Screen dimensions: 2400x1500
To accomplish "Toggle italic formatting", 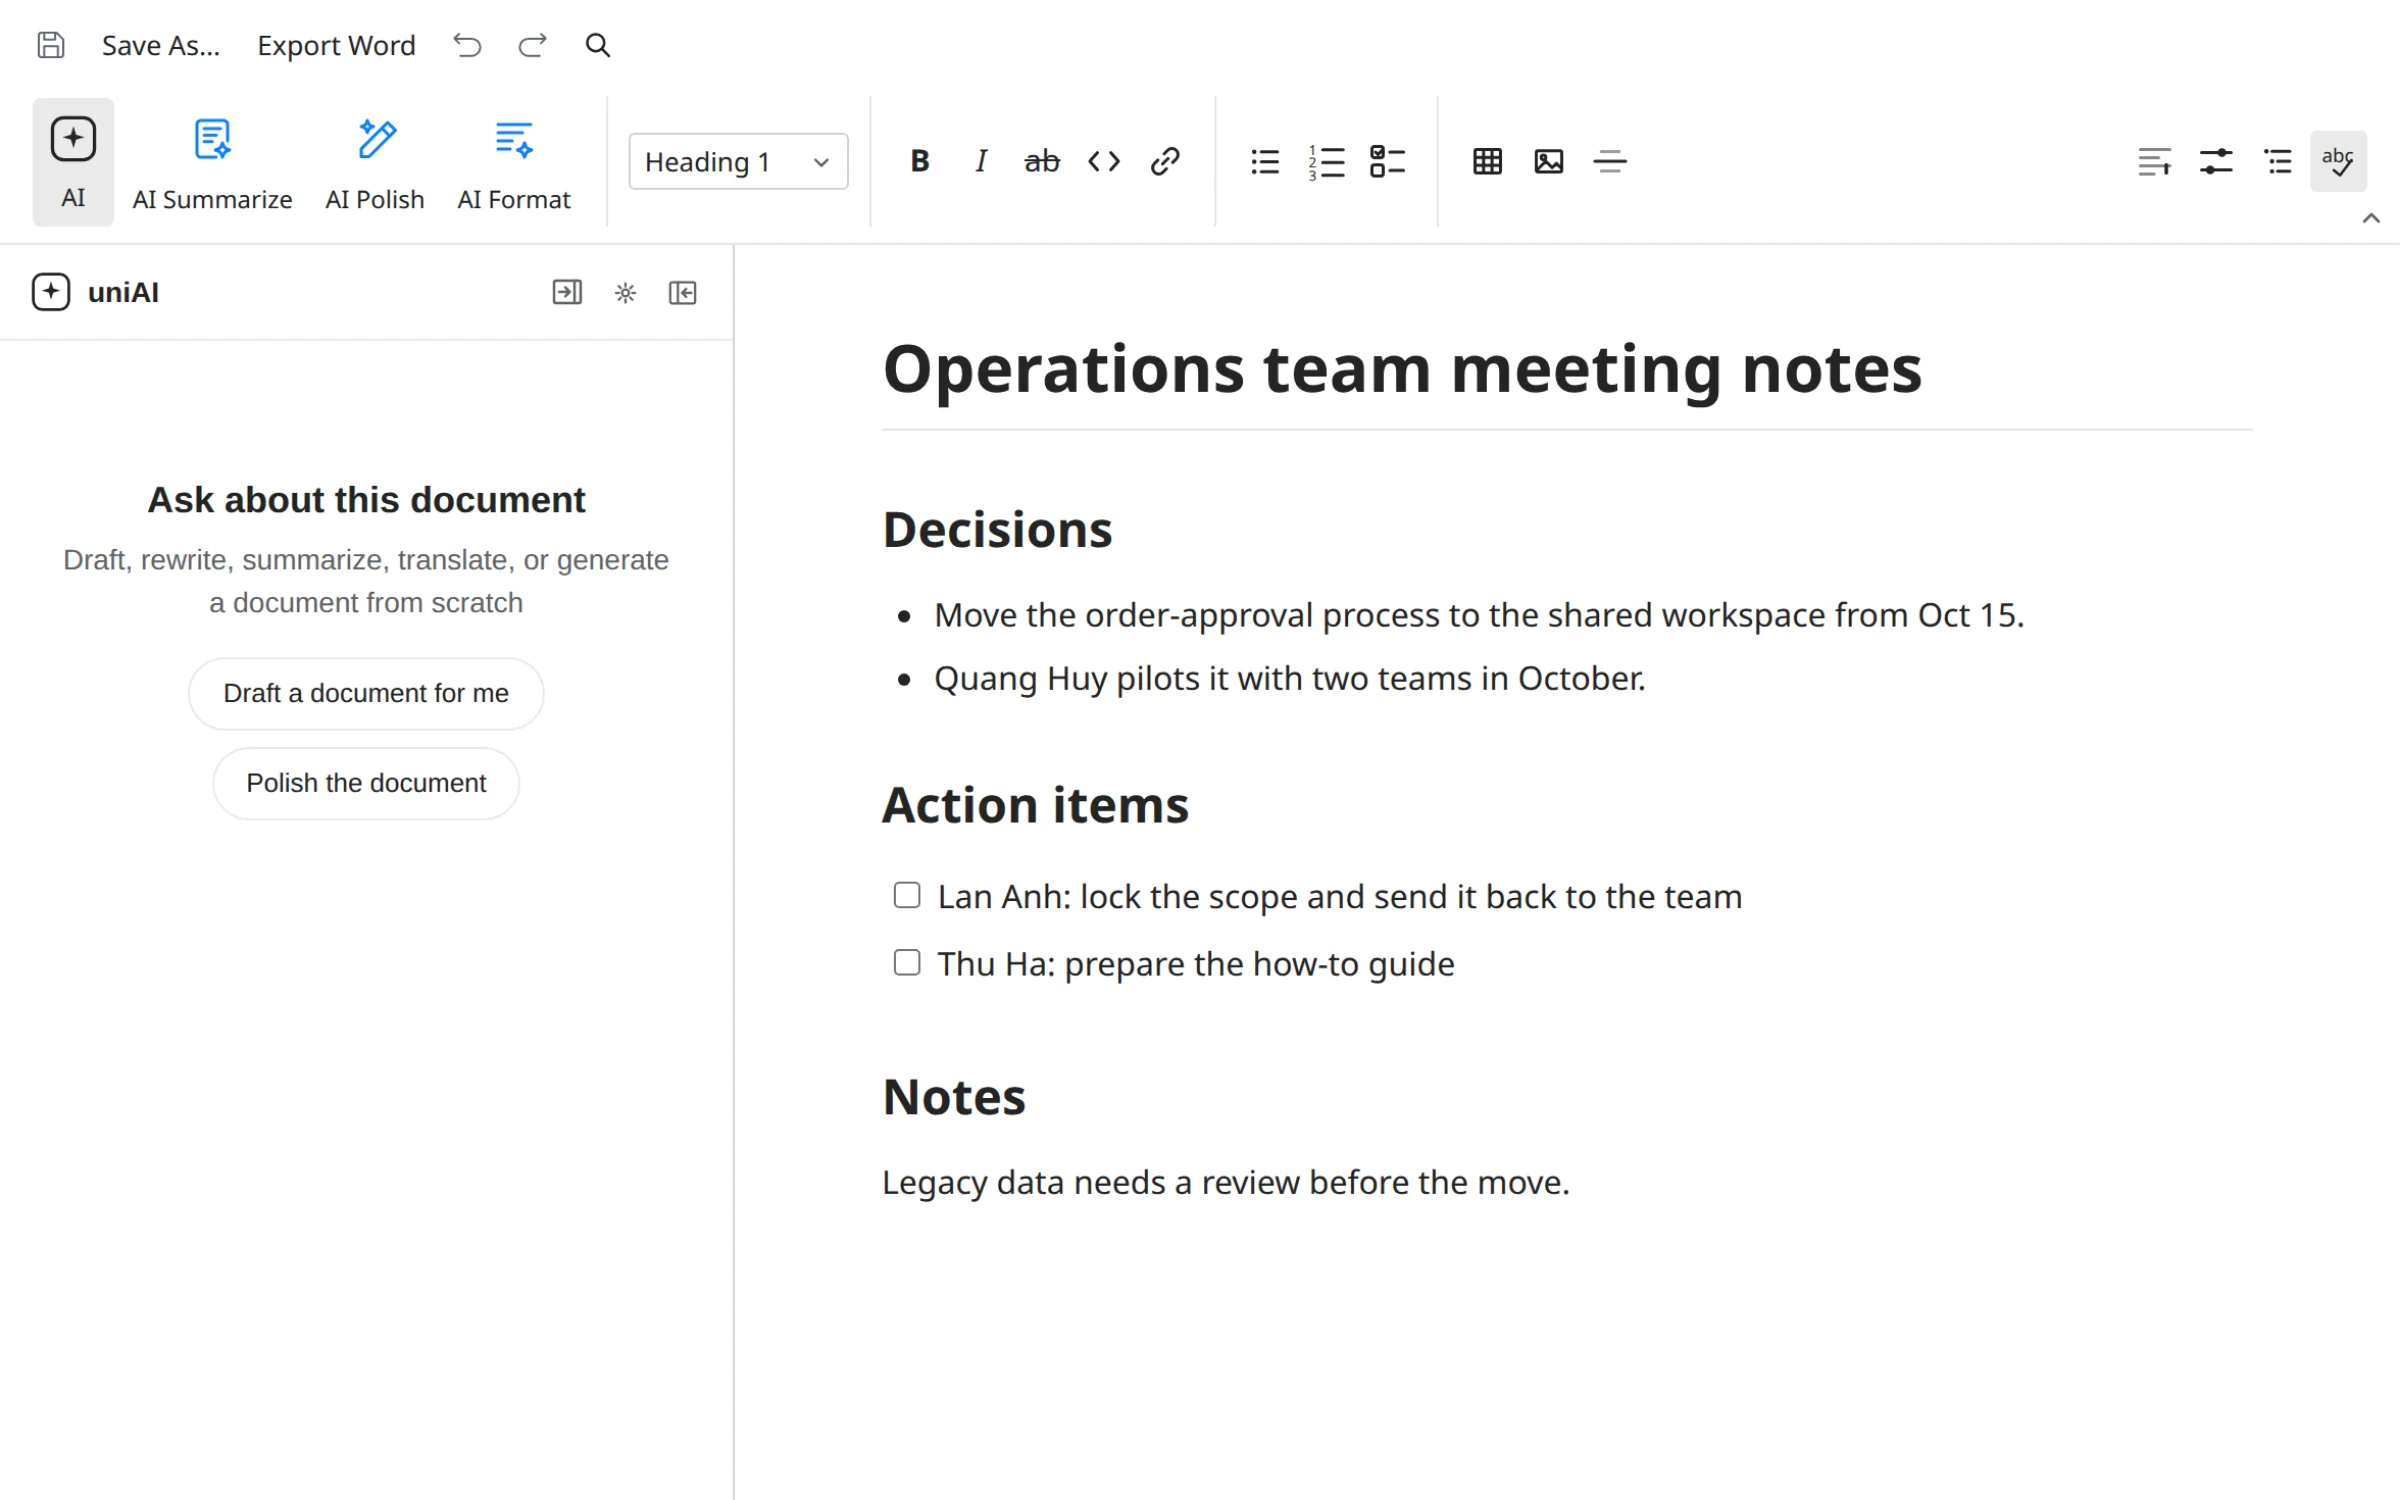I will (981, 161).
